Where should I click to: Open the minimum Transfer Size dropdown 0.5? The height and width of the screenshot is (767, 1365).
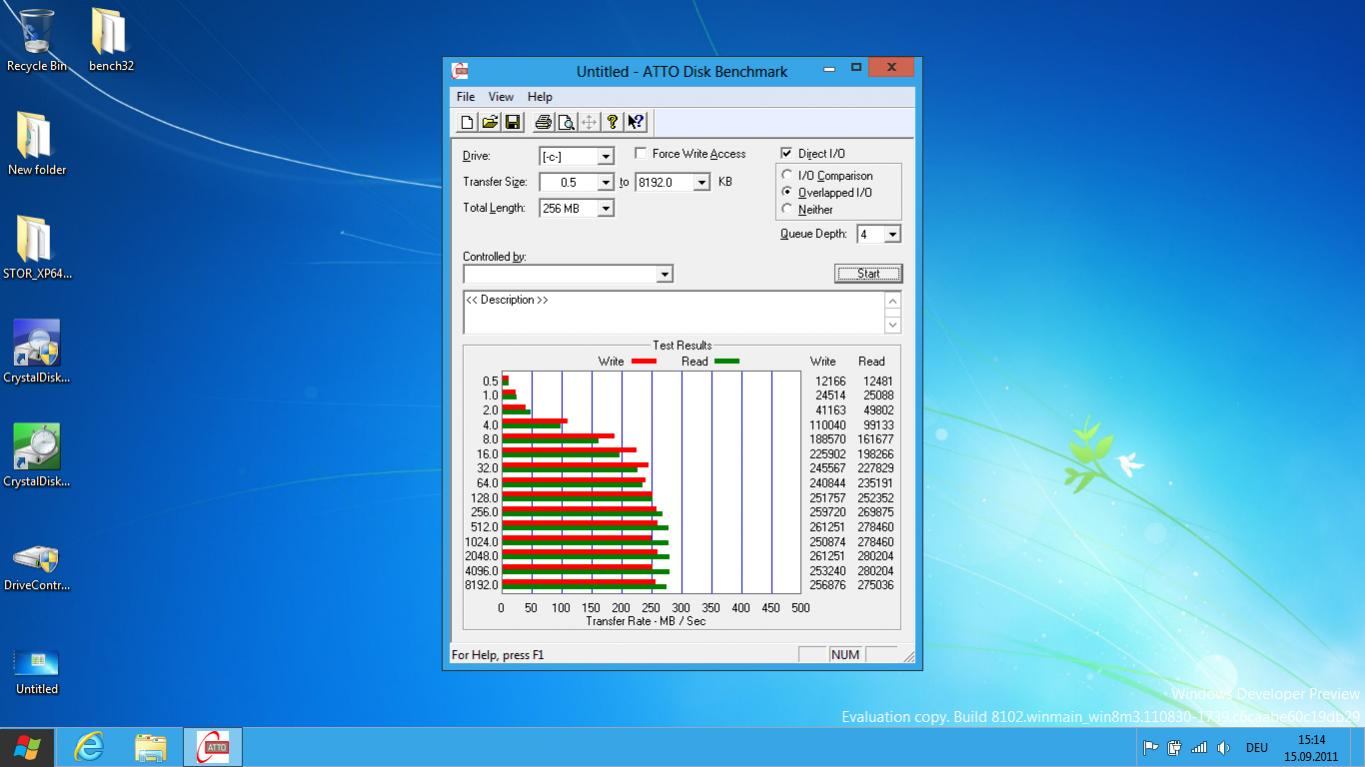point(605,183)
